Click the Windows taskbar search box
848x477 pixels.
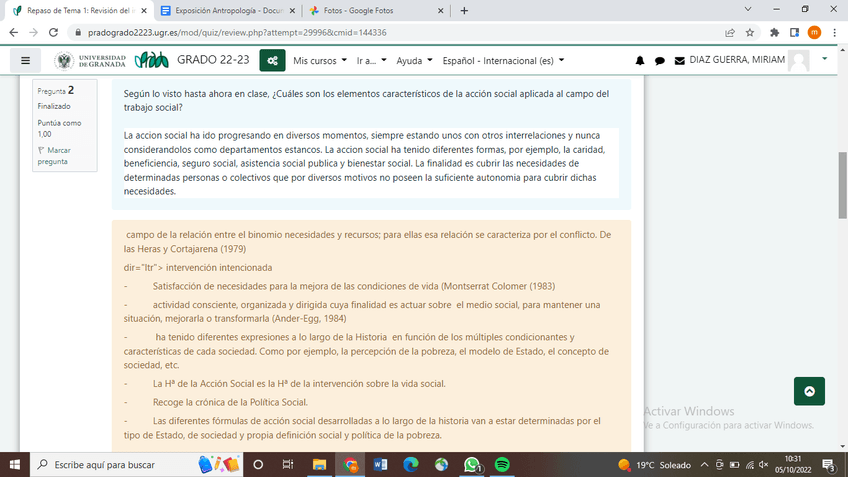coord(136,465)
